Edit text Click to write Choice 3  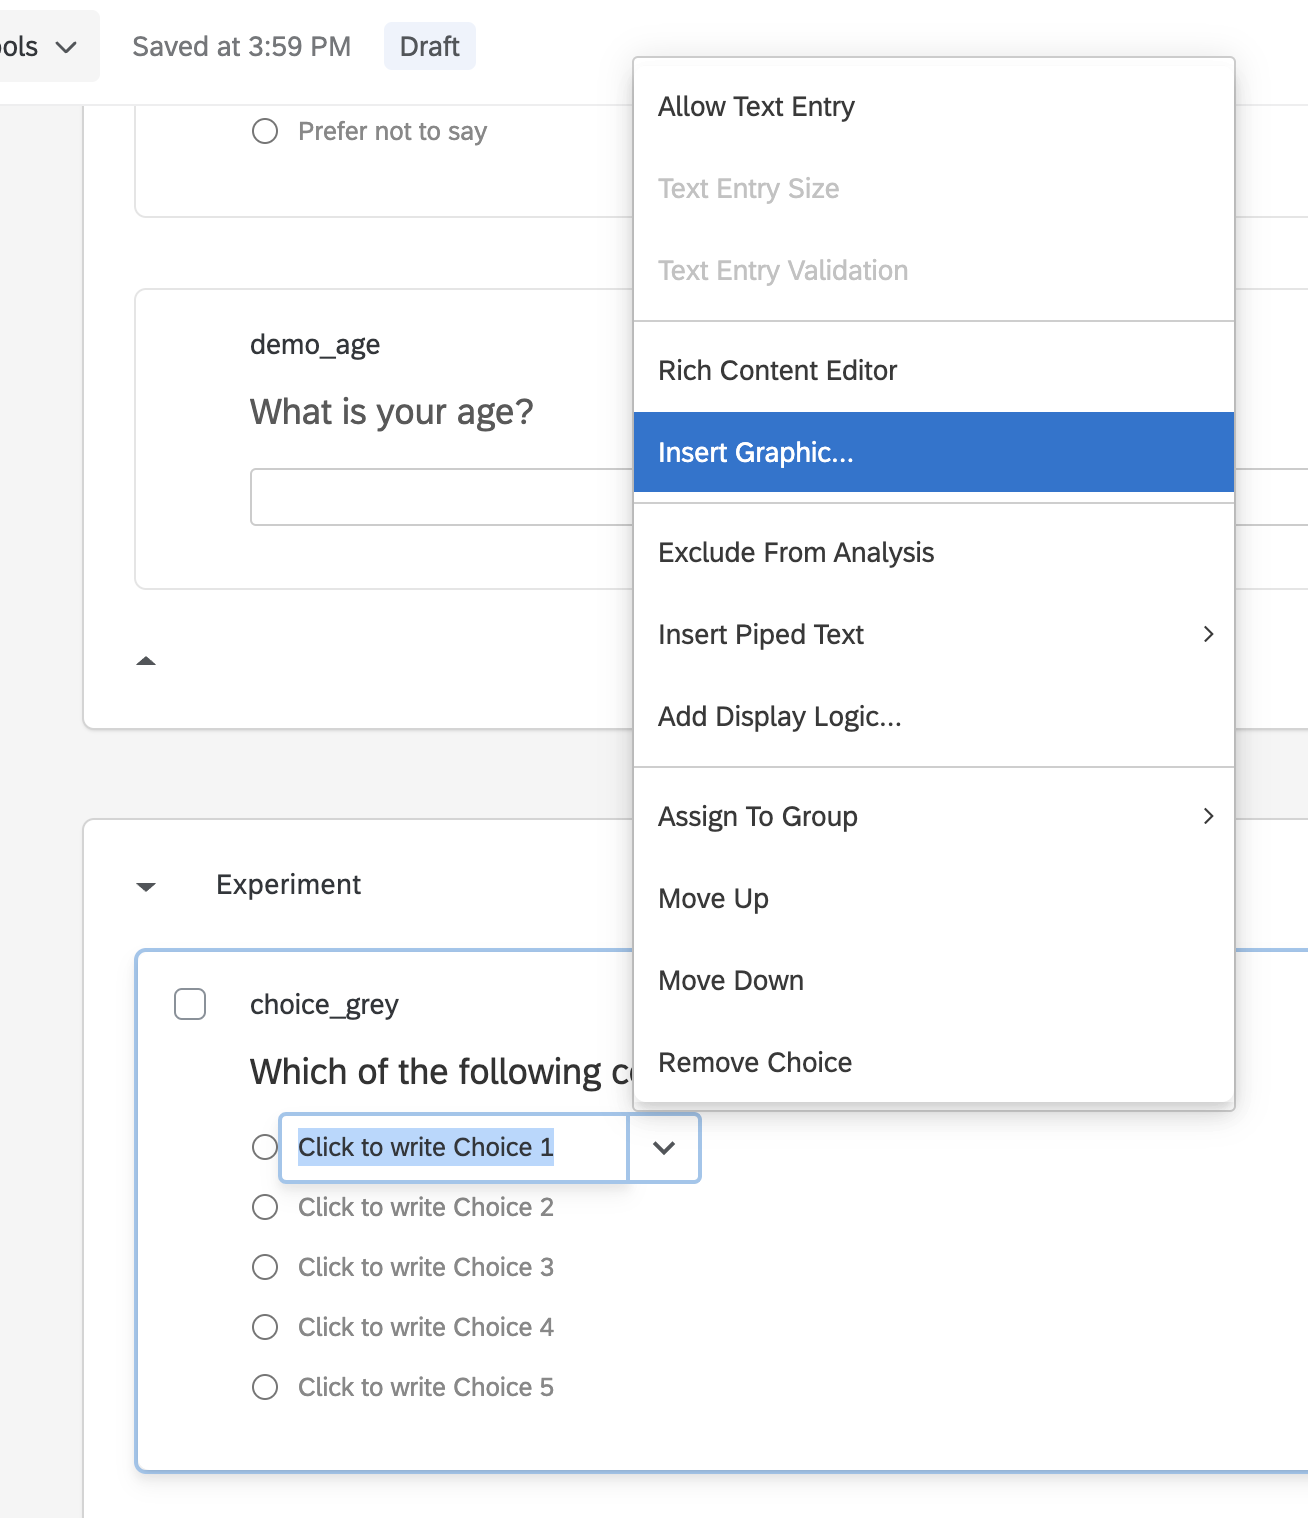tap(426, 1267)
